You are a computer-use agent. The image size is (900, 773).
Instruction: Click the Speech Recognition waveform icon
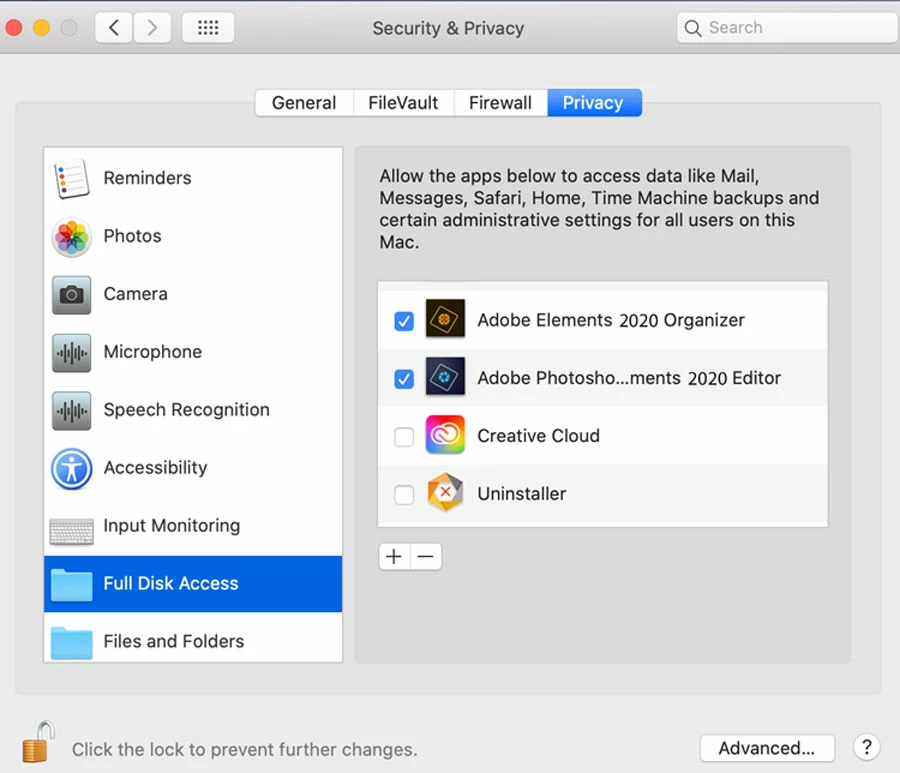(71, 410)
